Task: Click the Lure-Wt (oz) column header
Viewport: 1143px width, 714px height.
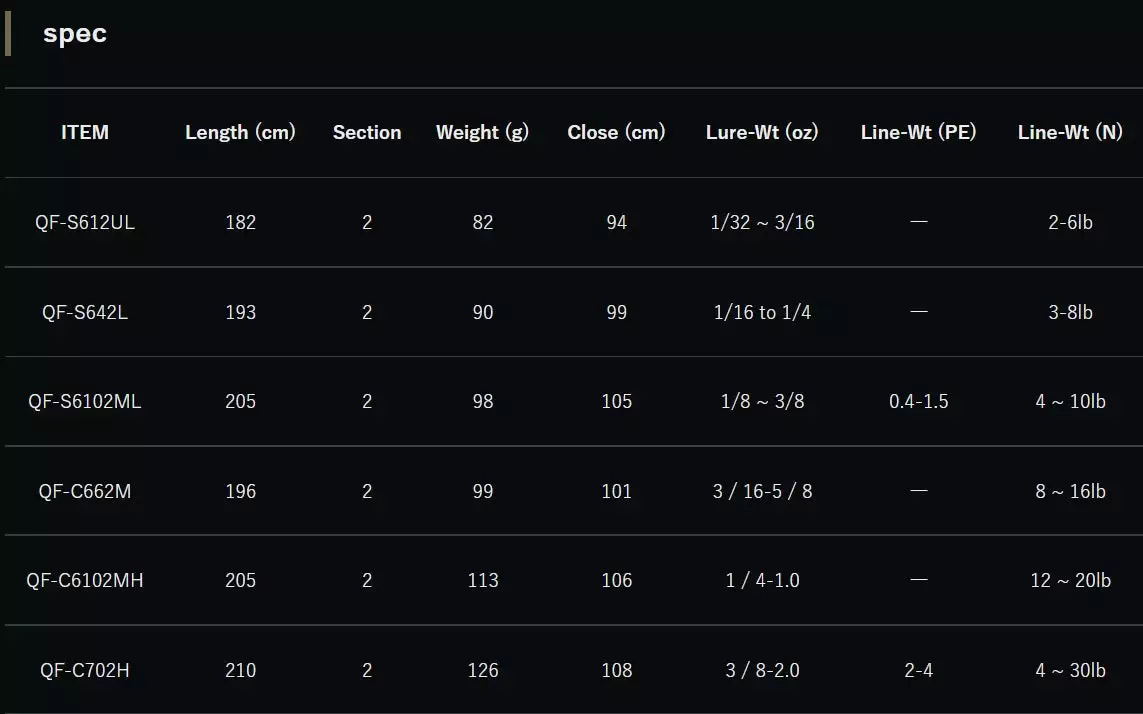Action: 762,132
